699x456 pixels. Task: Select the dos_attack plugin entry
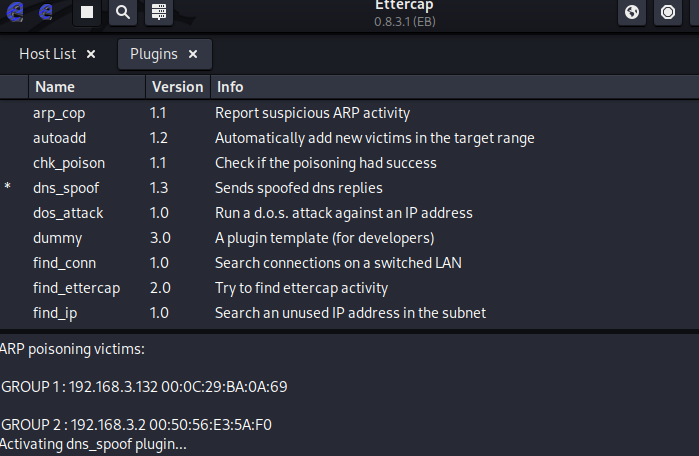68,213
